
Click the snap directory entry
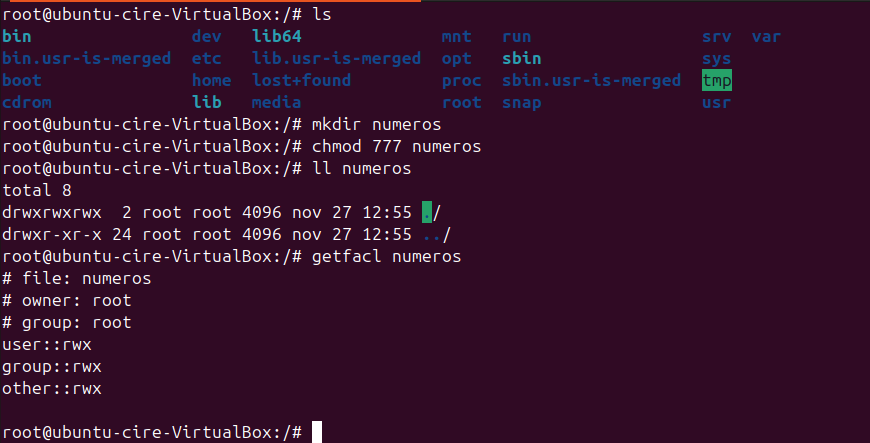[x=522, y=102]
